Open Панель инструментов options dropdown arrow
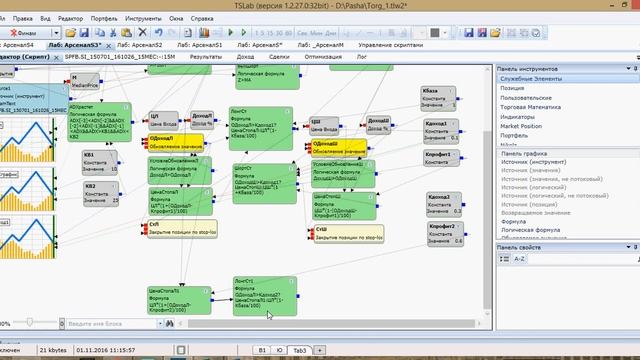 click(x=629, y=69)
